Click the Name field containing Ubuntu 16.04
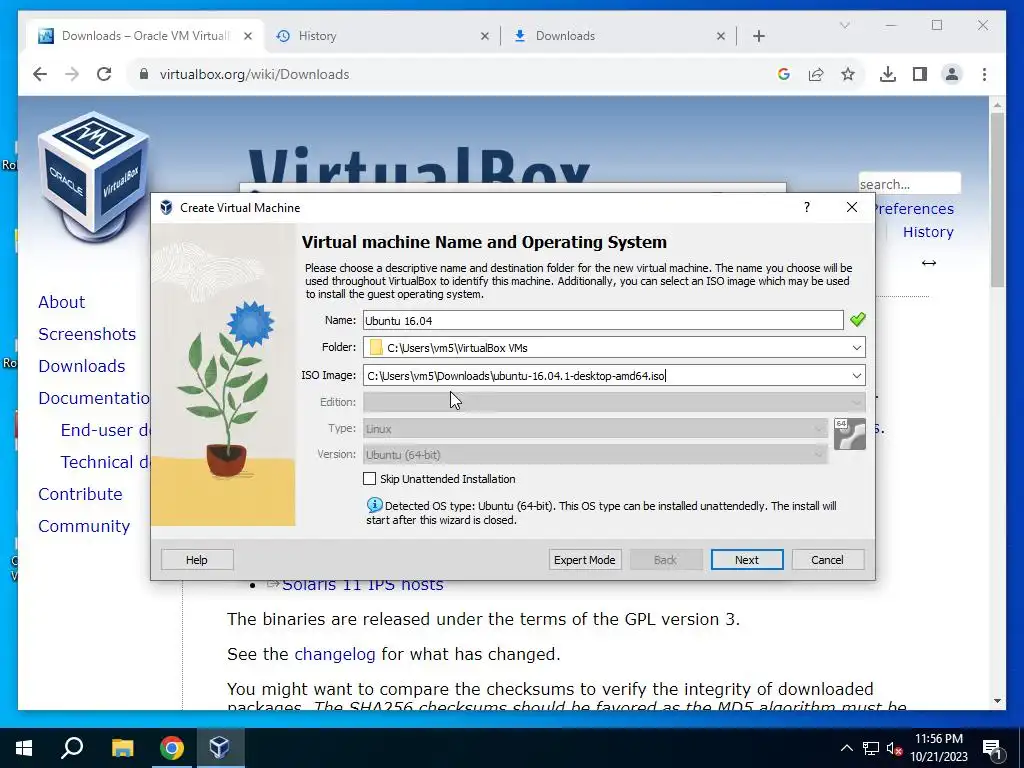 603,320
